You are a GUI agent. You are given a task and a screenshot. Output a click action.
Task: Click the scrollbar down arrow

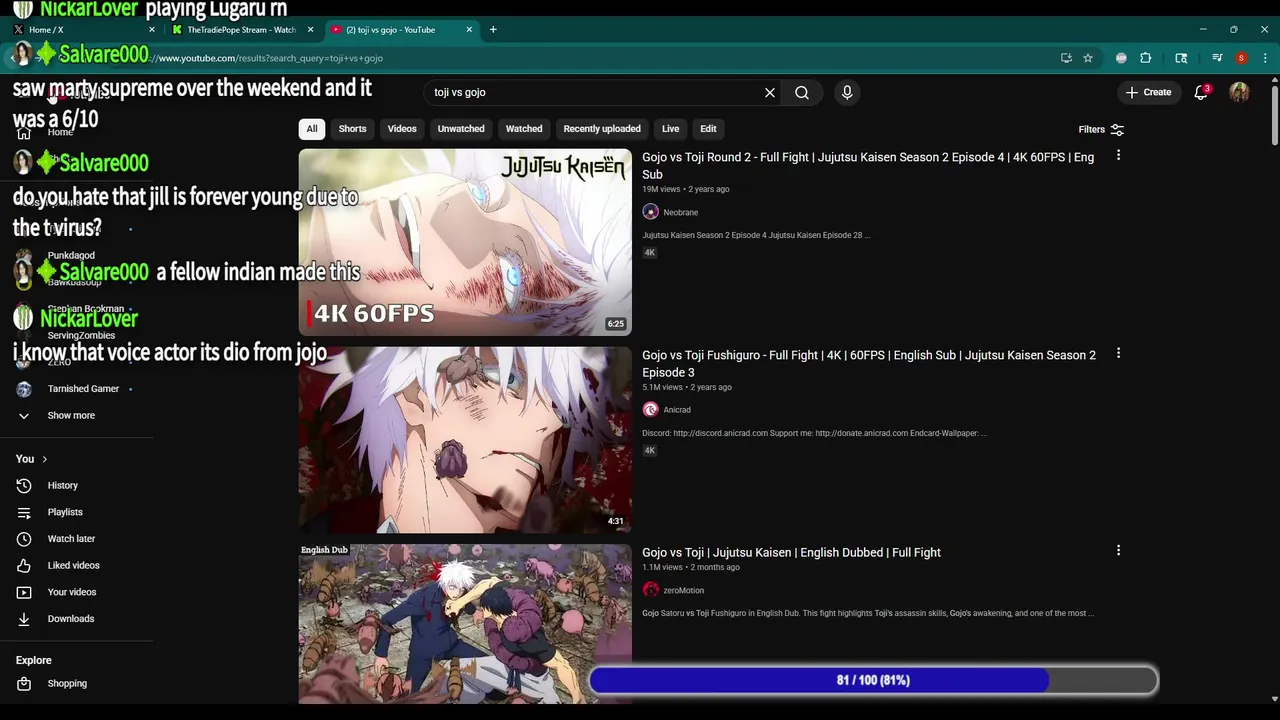[x=1274, y=699]
